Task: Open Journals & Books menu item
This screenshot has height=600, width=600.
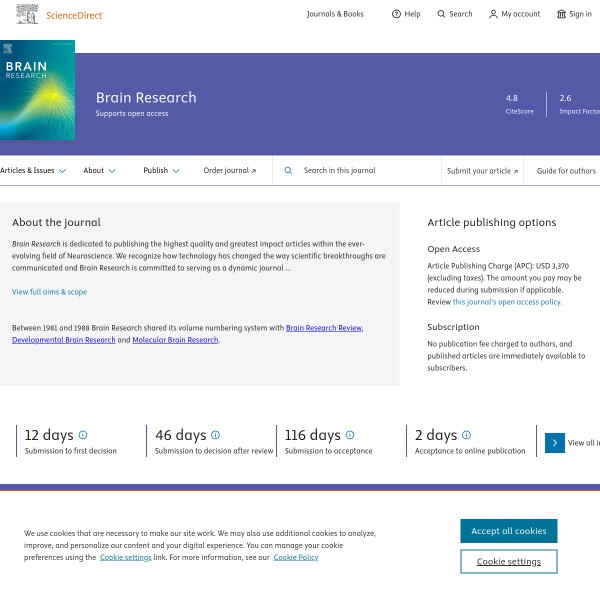Action: 335,14
